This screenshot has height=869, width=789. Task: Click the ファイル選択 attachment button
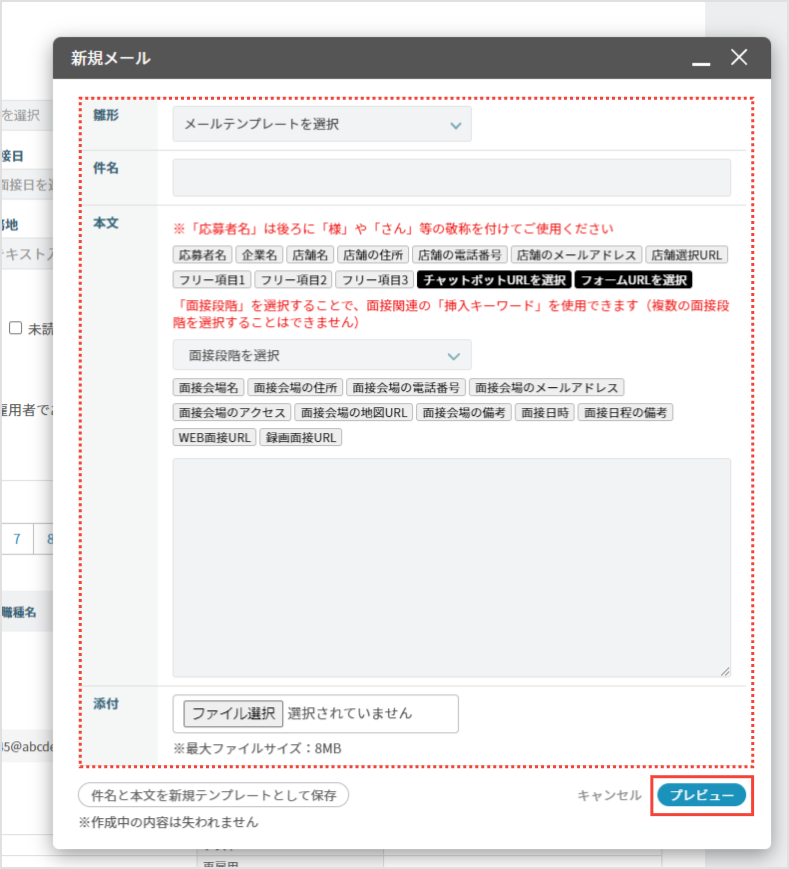233,714
